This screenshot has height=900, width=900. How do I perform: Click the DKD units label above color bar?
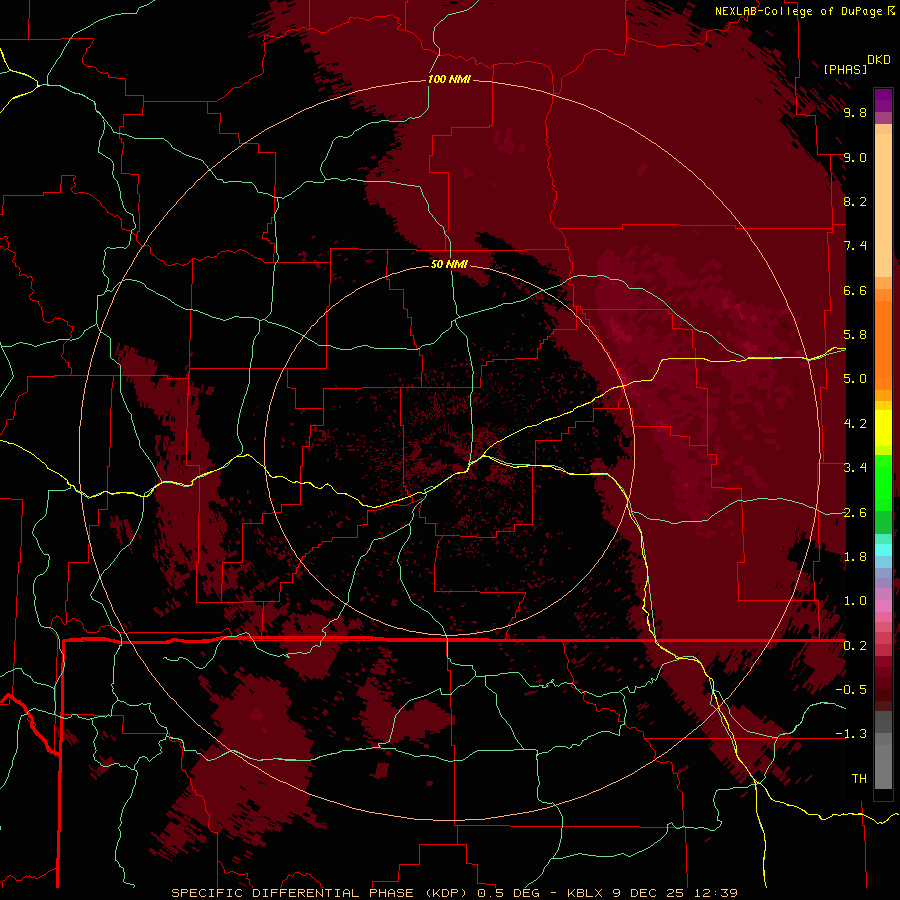pyautogui.click(x=879, y=60)
